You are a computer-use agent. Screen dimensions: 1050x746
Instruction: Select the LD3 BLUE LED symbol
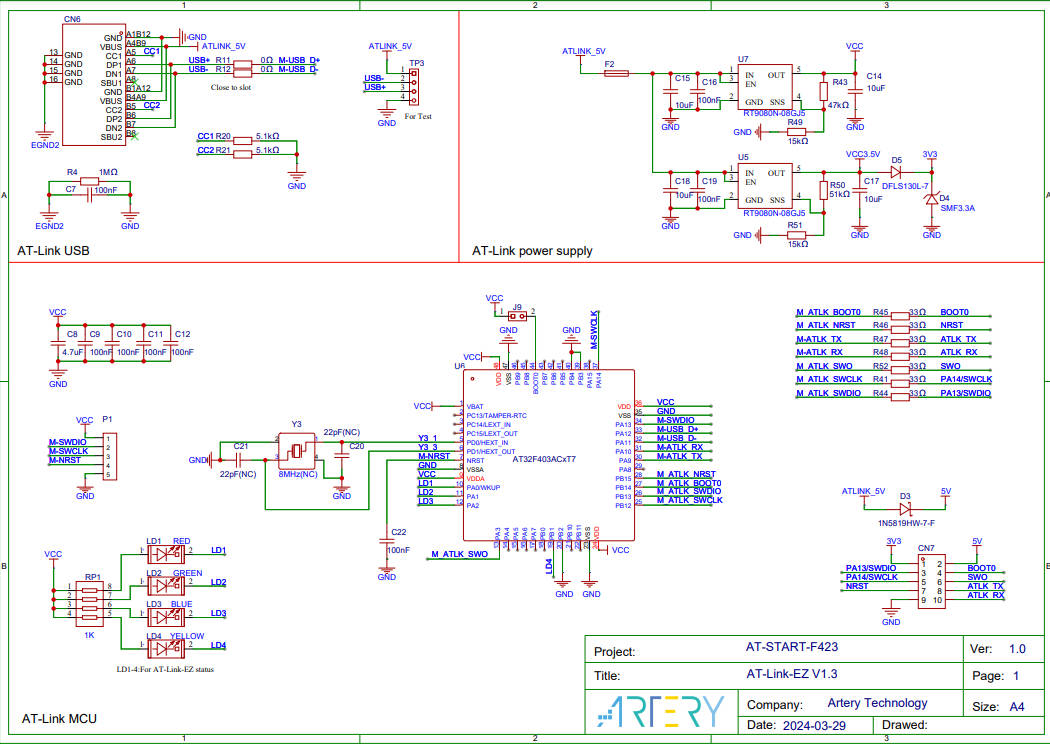pos(166,617)
